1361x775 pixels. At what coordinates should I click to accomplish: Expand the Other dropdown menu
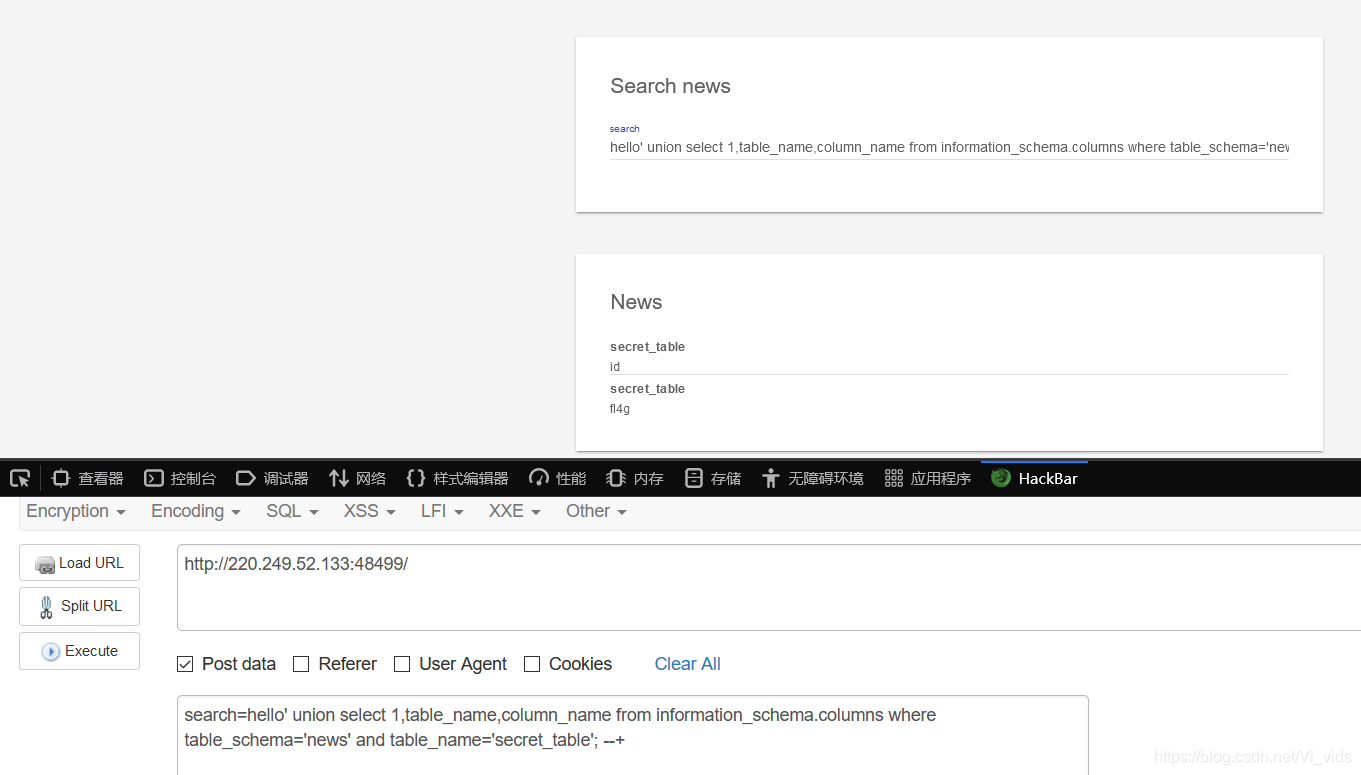[x=596, y=511]
